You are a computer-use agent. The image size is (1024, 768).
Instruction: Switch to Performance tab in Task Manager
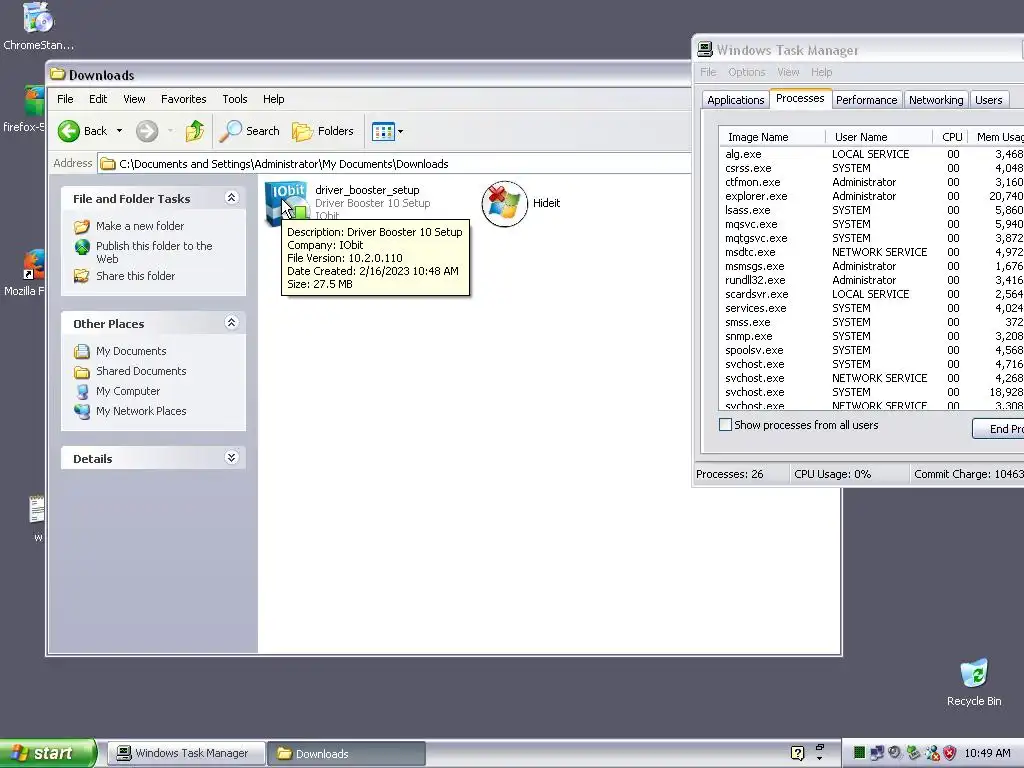pyautogui.click(x=867, y=100)
